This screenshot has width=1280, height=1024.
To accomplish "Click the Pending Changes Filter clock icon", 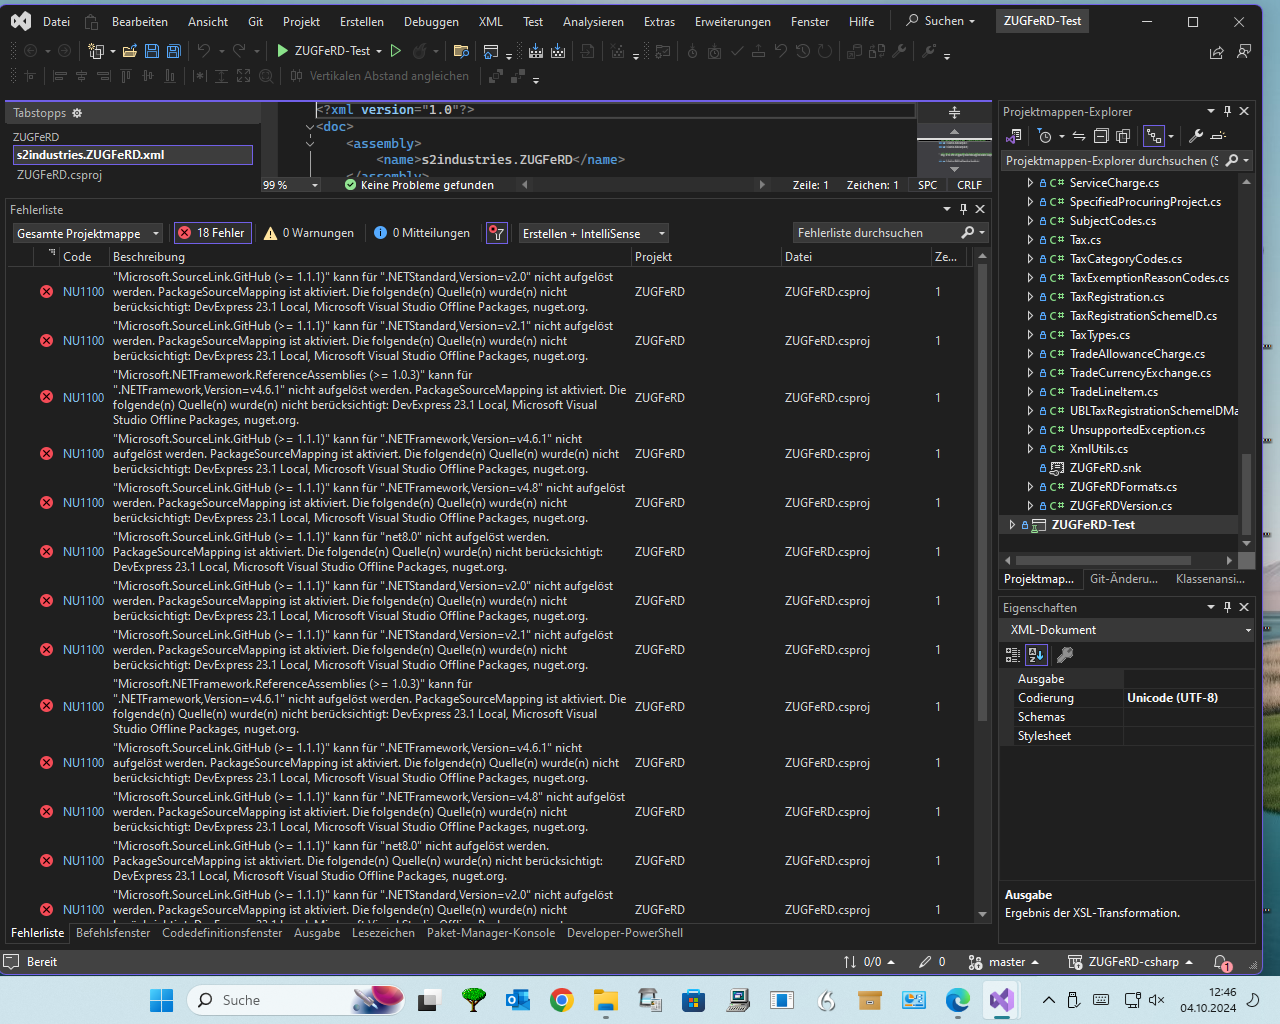I will coord(1045,136).
